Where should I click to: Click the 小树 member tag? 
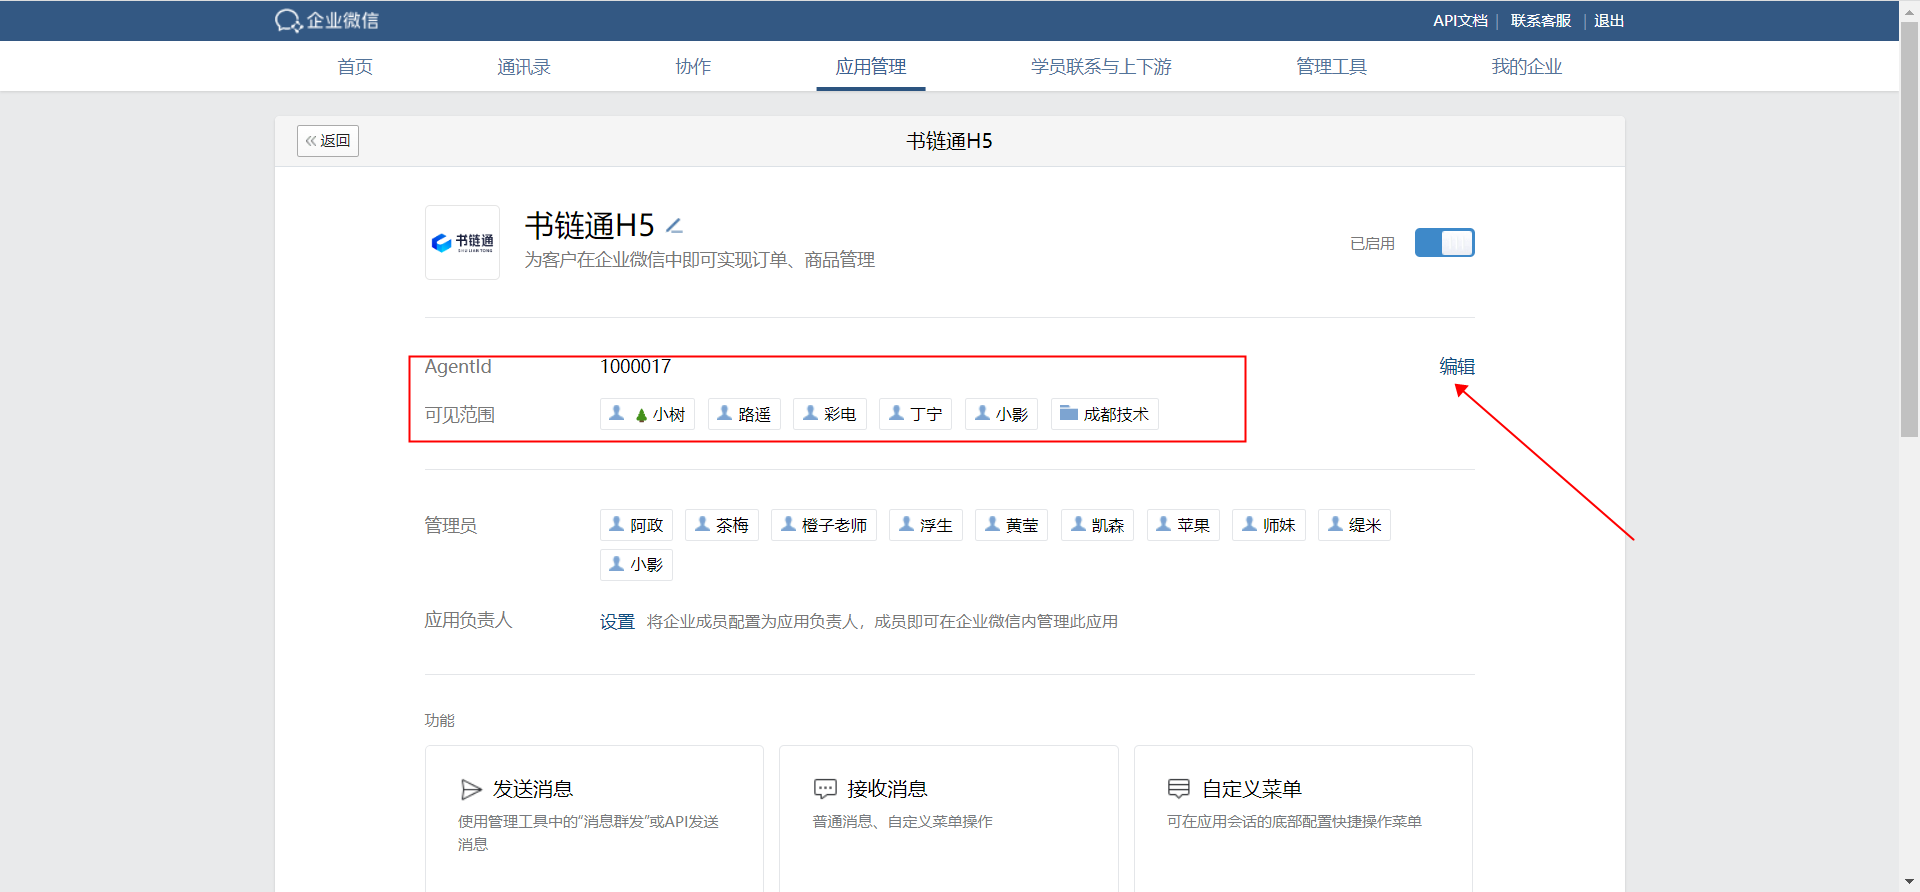pos(648,414)
